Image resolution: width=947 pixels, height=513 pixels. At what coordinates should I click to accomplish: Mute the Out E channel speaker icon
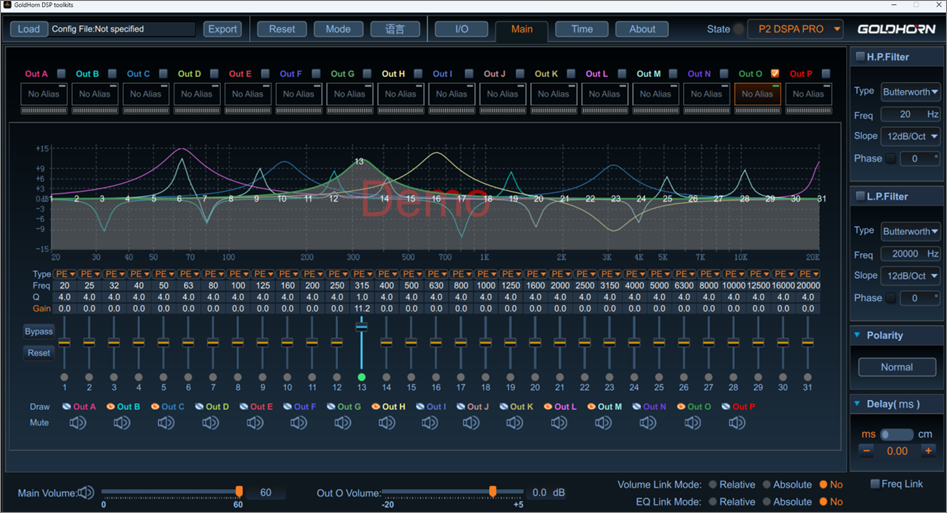click(255, 423)
